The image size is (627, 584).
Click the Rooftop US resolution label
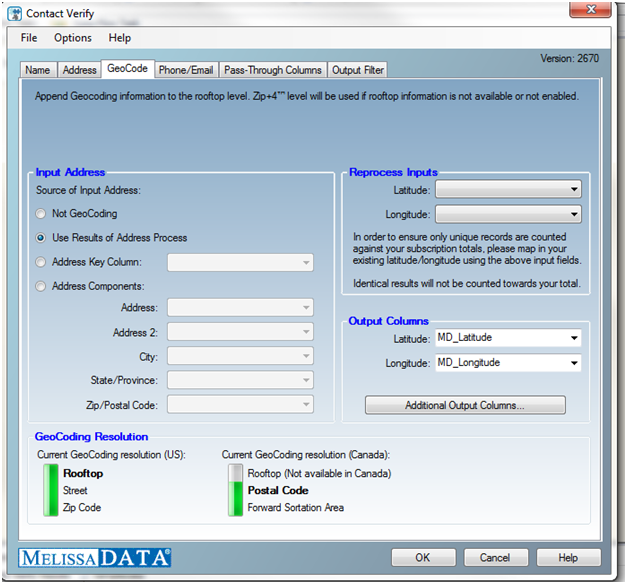click(x=83, y=473)
